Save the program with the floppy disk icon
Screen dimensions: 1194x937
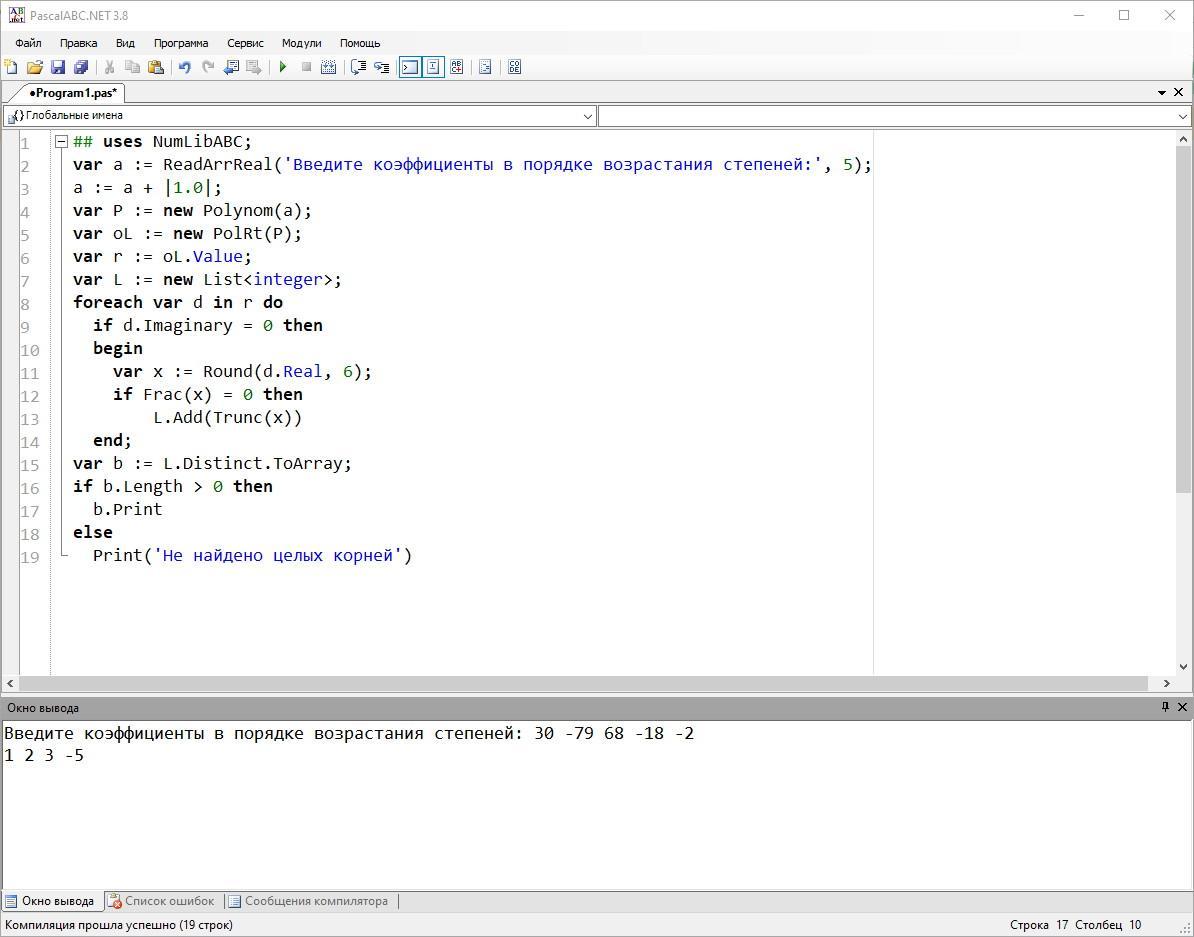(57, 67)
